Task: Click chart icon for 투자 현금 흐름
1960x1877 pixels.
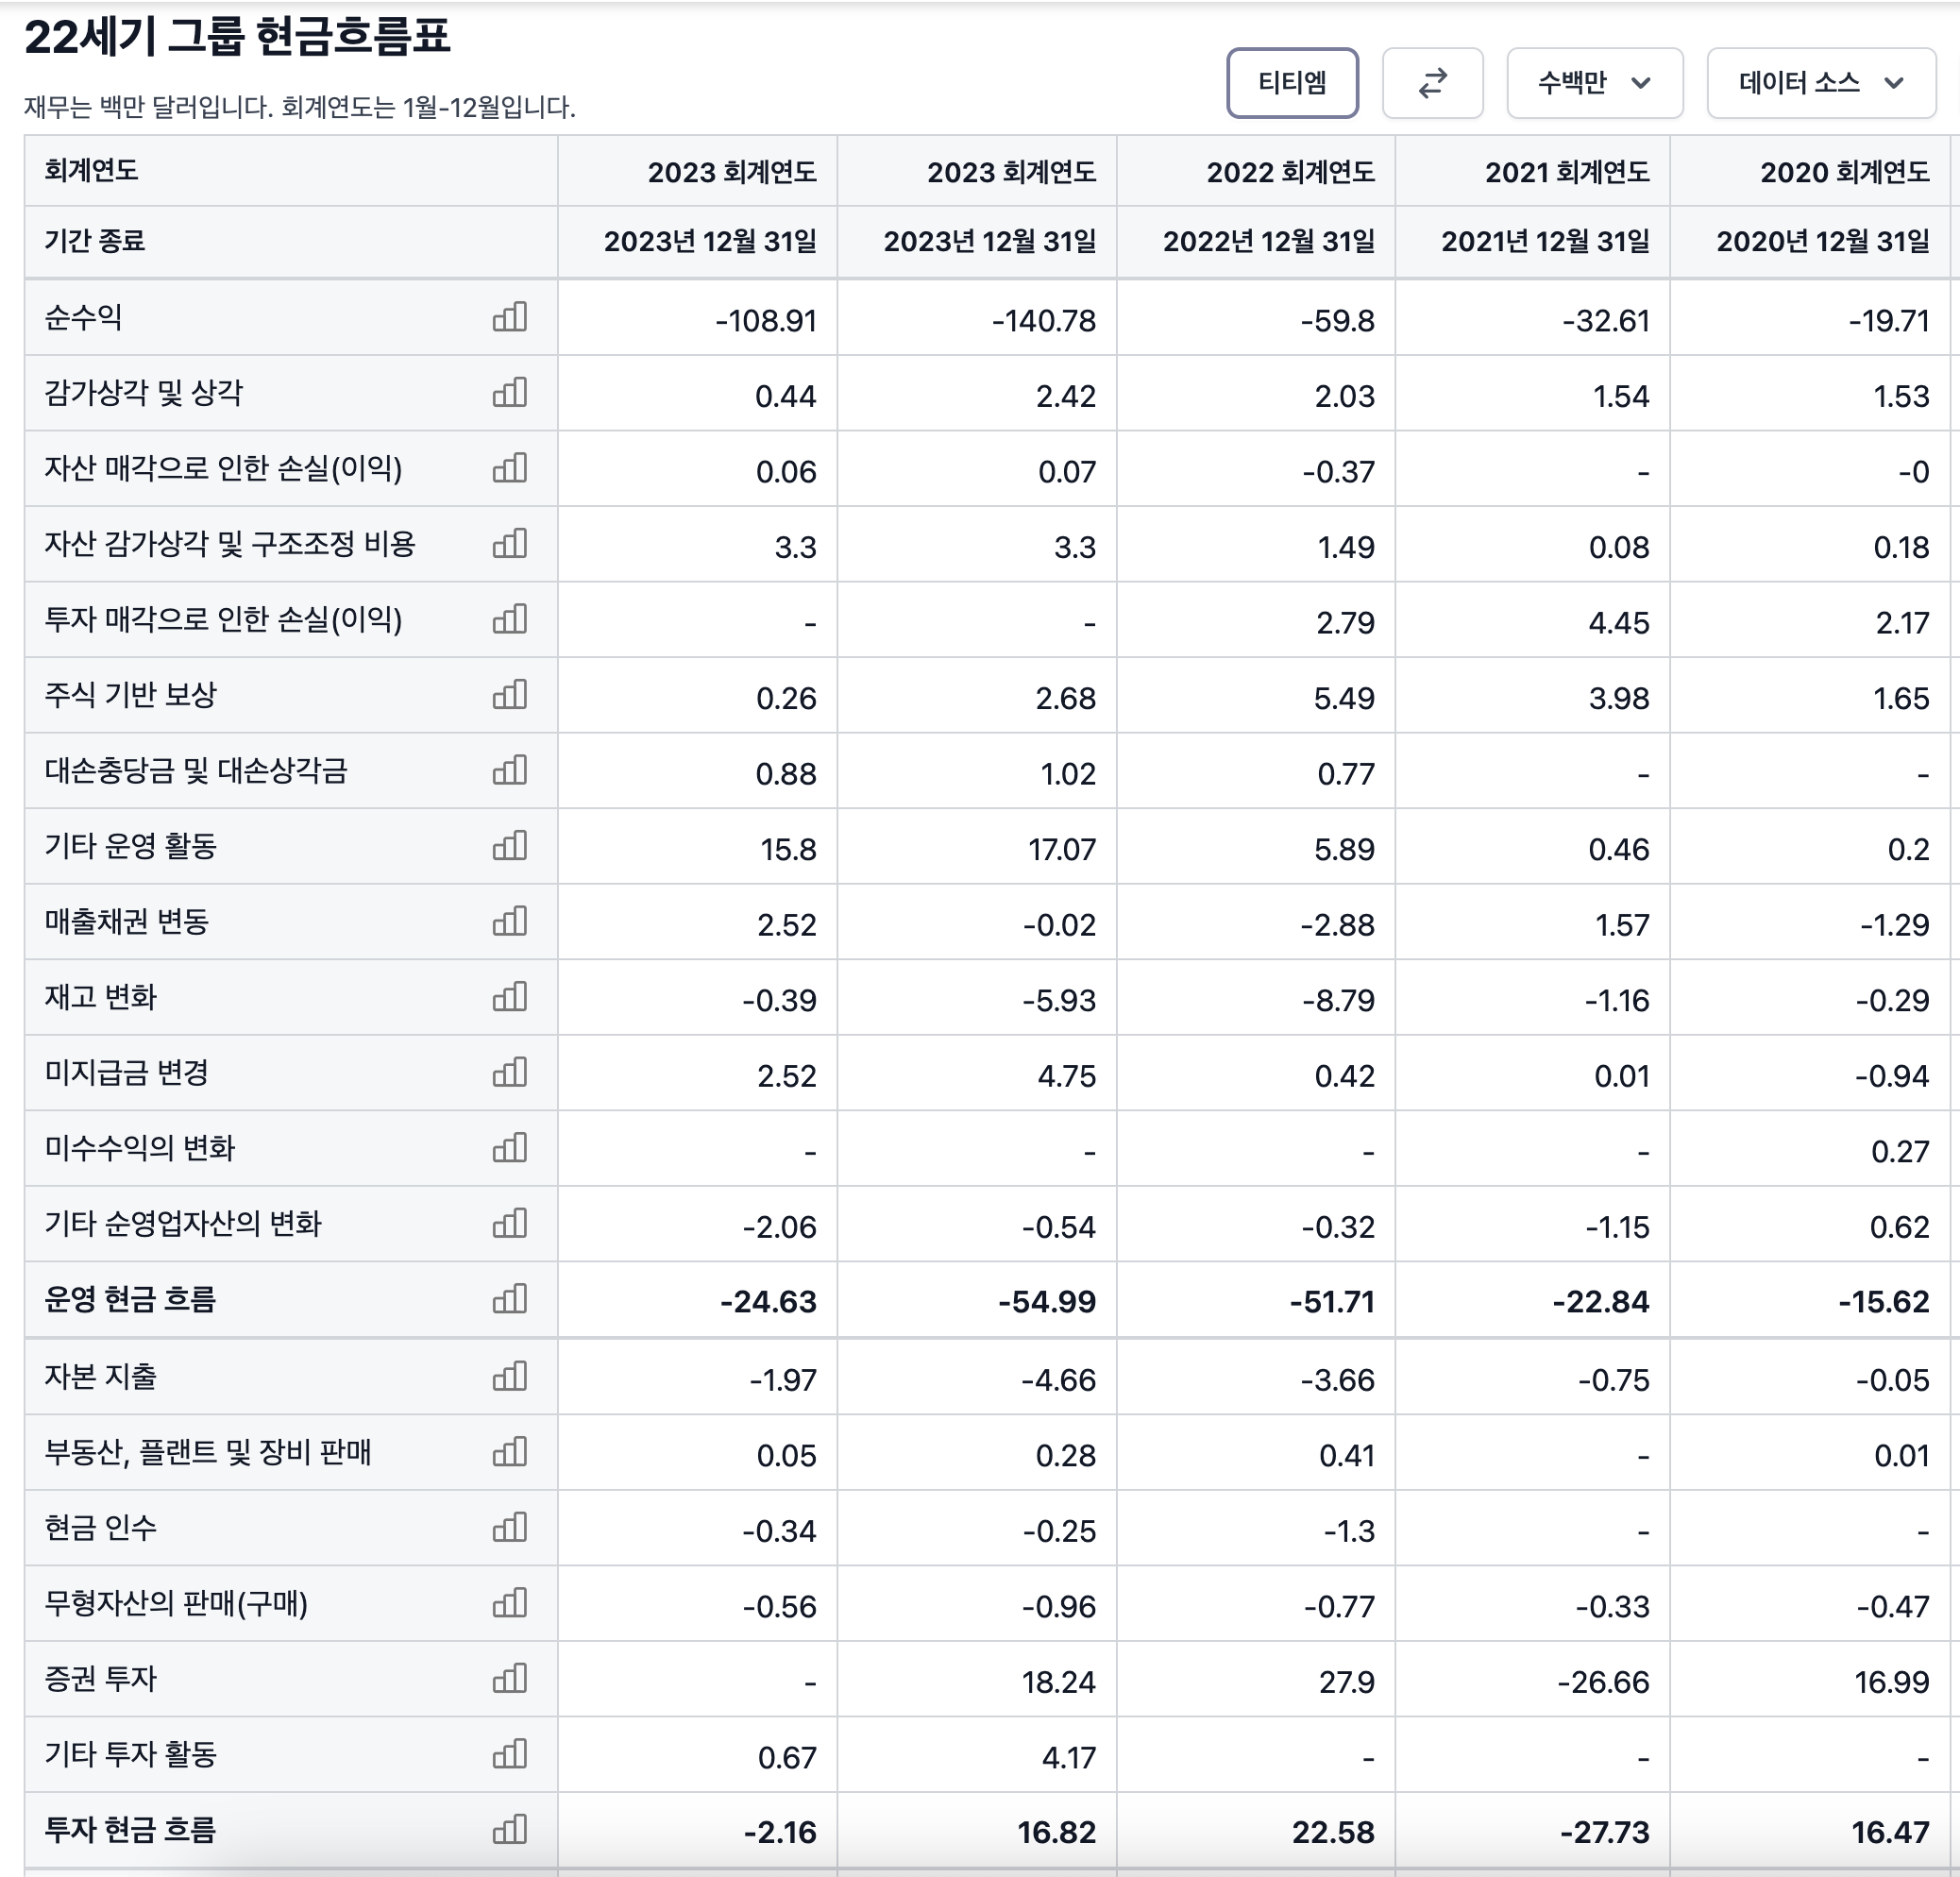Action: (509, 1830)
